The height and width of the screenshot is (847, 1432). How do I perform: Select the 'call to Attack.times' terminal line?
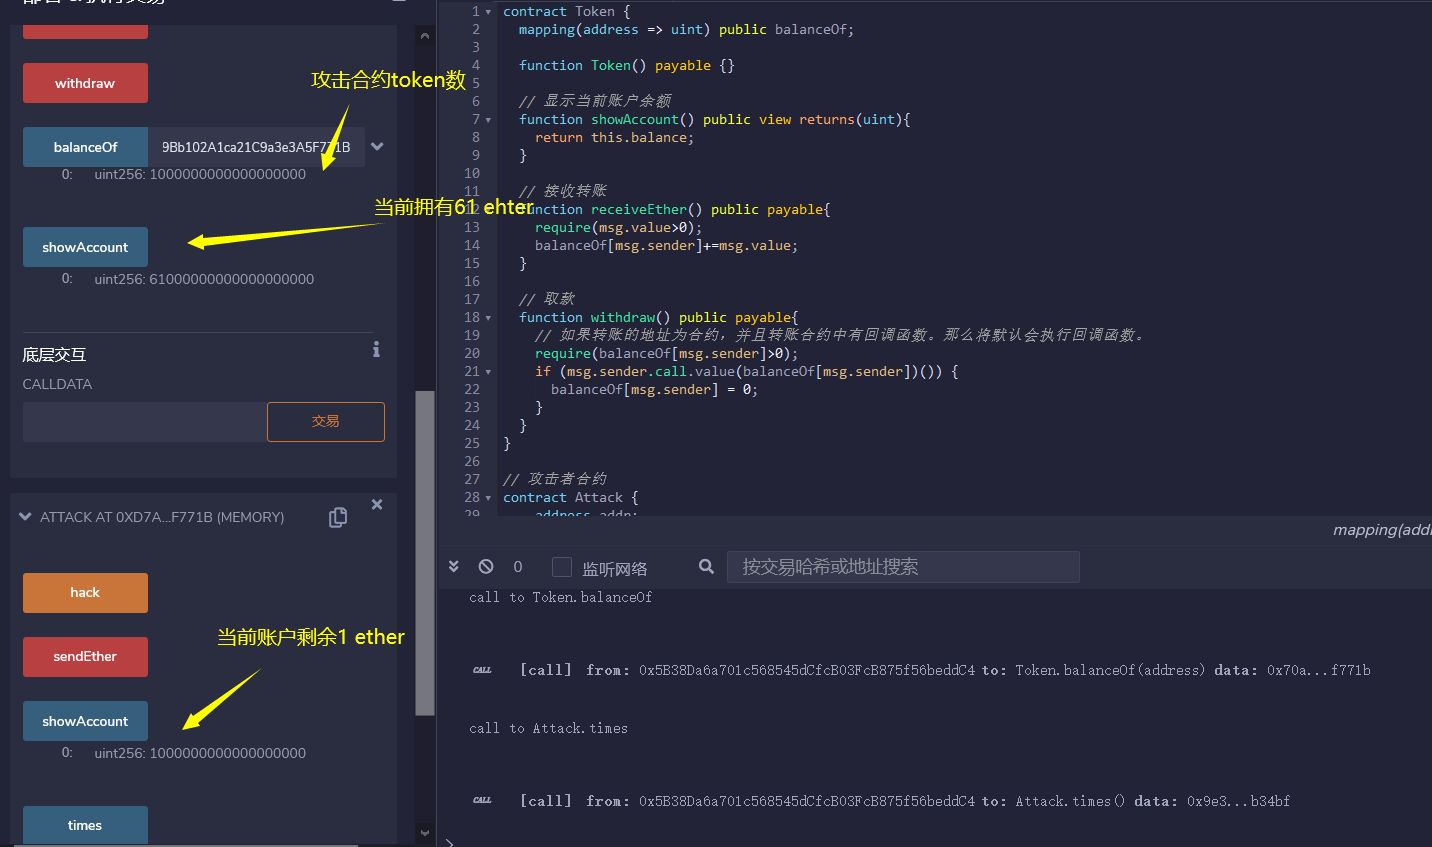[549, 728]
